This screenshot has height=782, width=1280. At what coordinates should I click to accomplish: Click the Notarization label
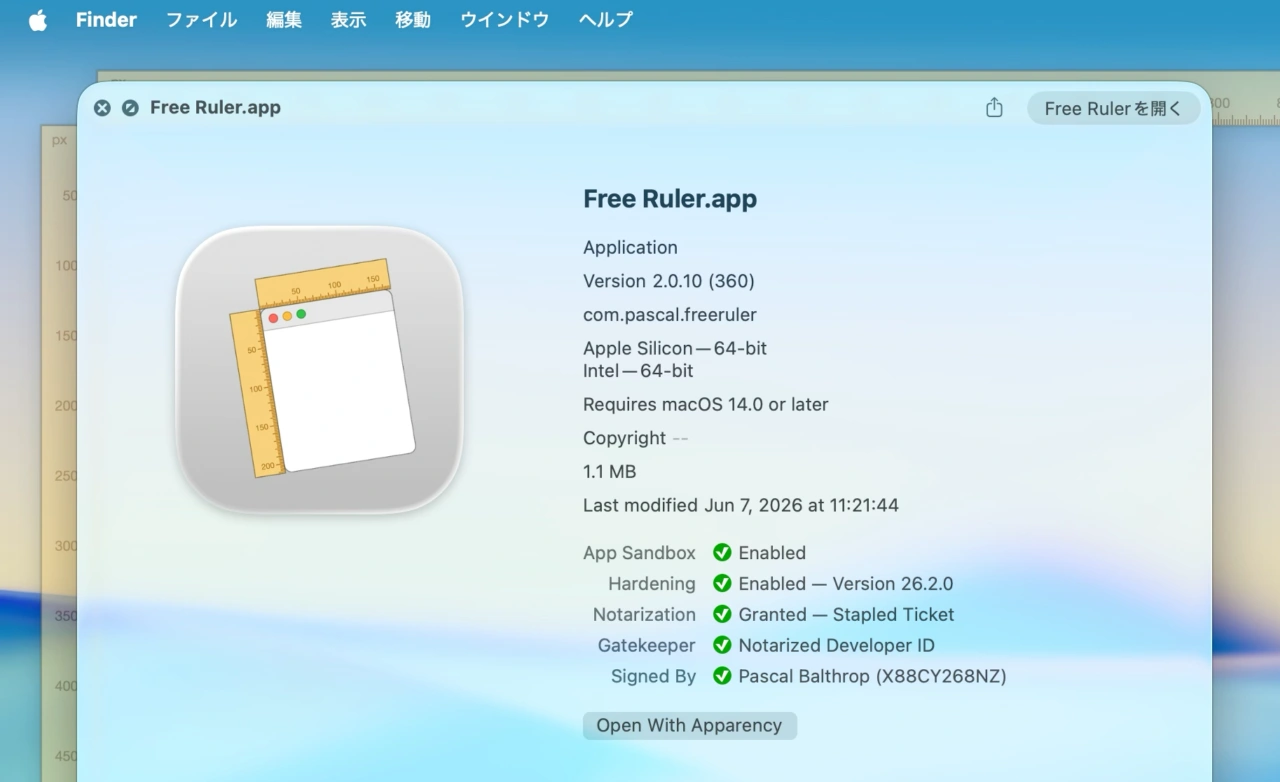(644, 614)
